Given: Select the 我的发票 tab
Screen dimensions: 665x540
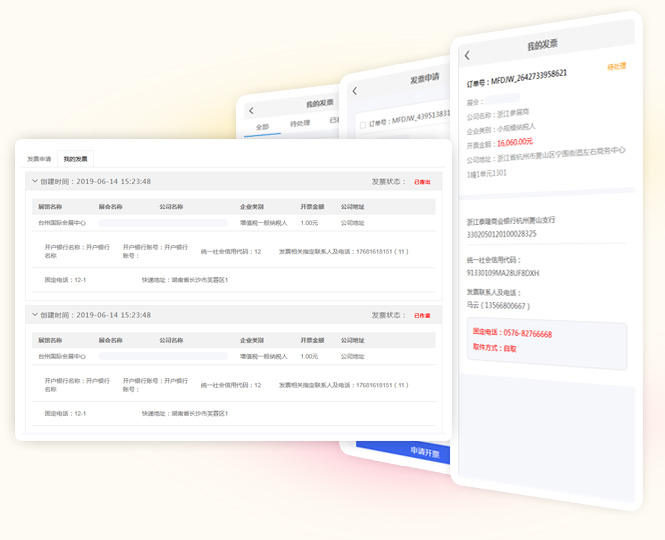Looking at the screenshot, I should coord(75,159).
